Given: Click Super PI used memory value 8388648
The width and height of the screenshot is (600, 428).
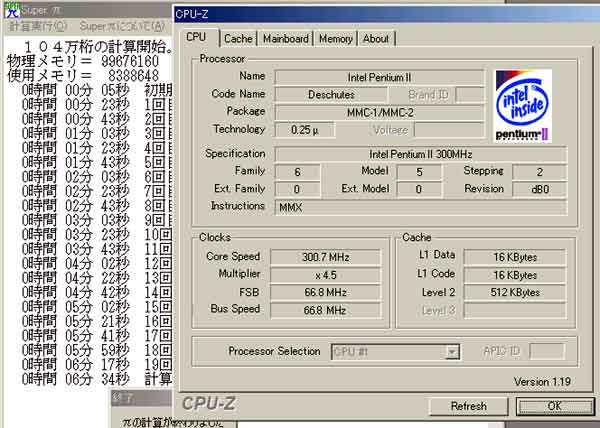Looking at the screenshot, I should [134, 75].
